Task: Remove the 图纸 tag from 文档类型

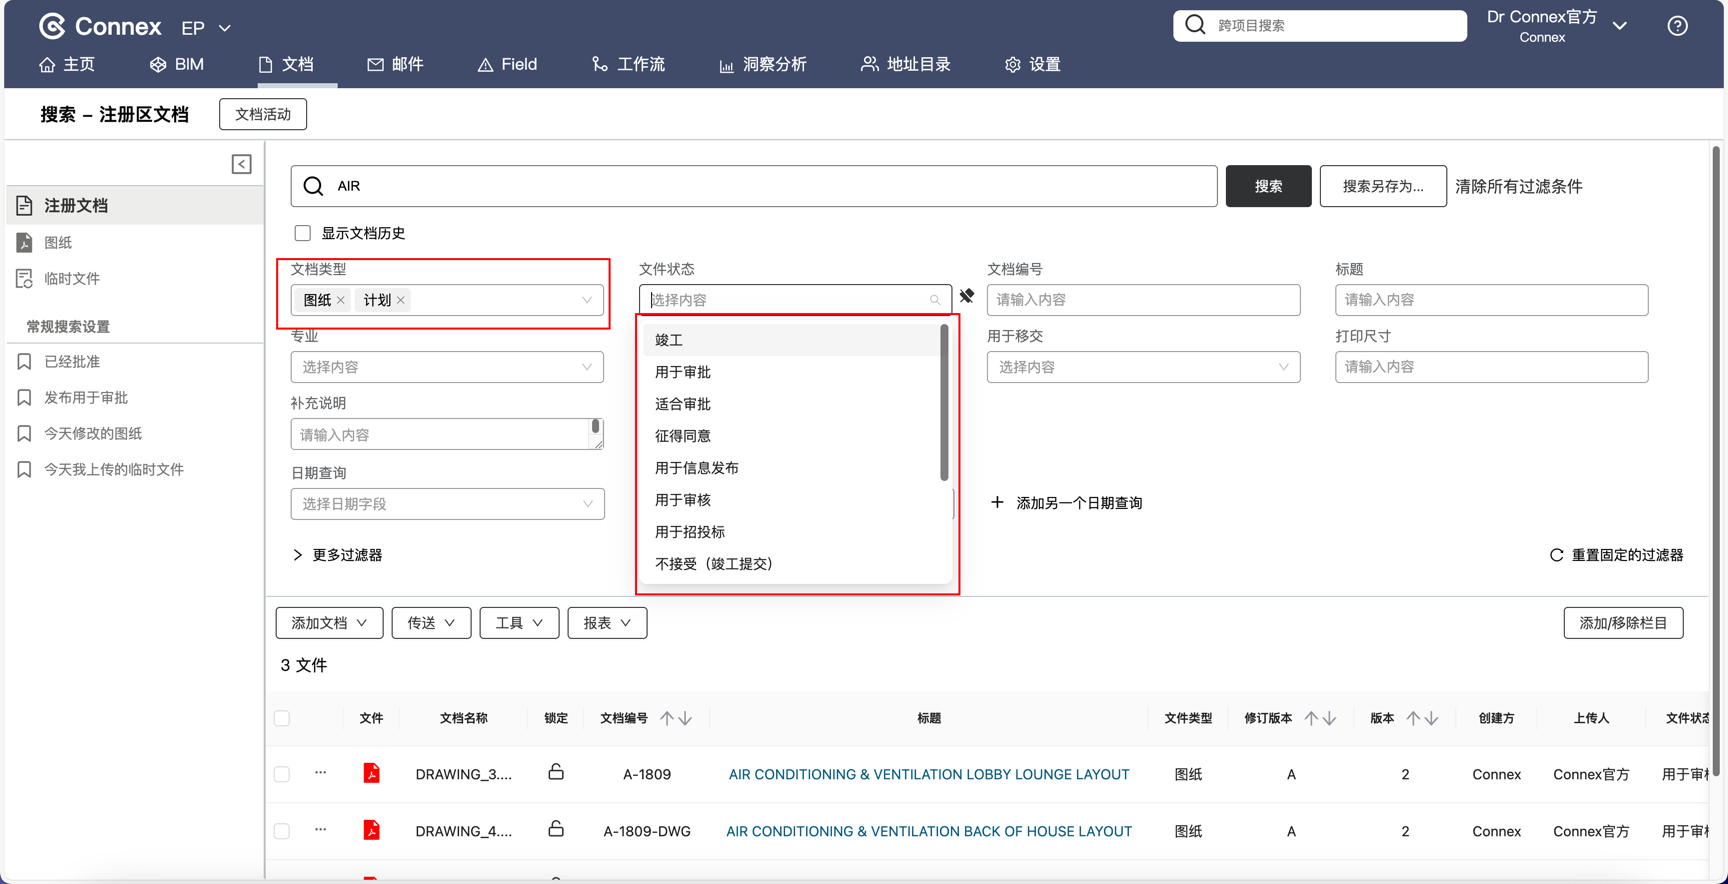Action: (x=341, y=300)
